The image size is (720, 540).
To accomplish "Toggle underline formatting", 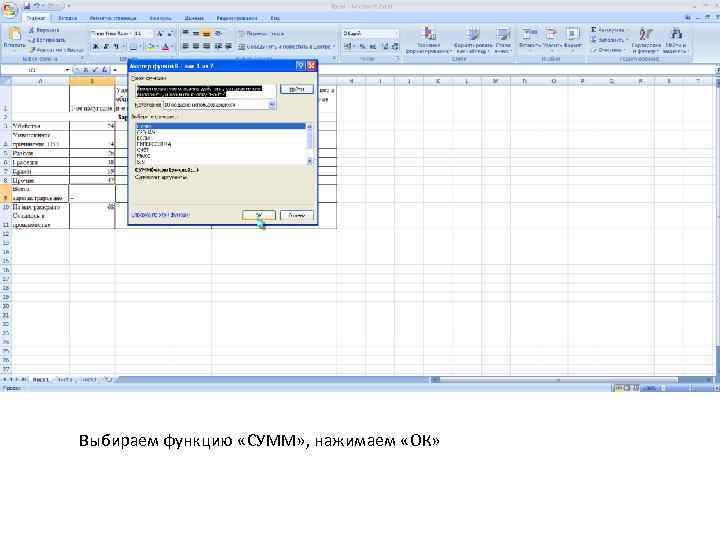I will (116, 46).
